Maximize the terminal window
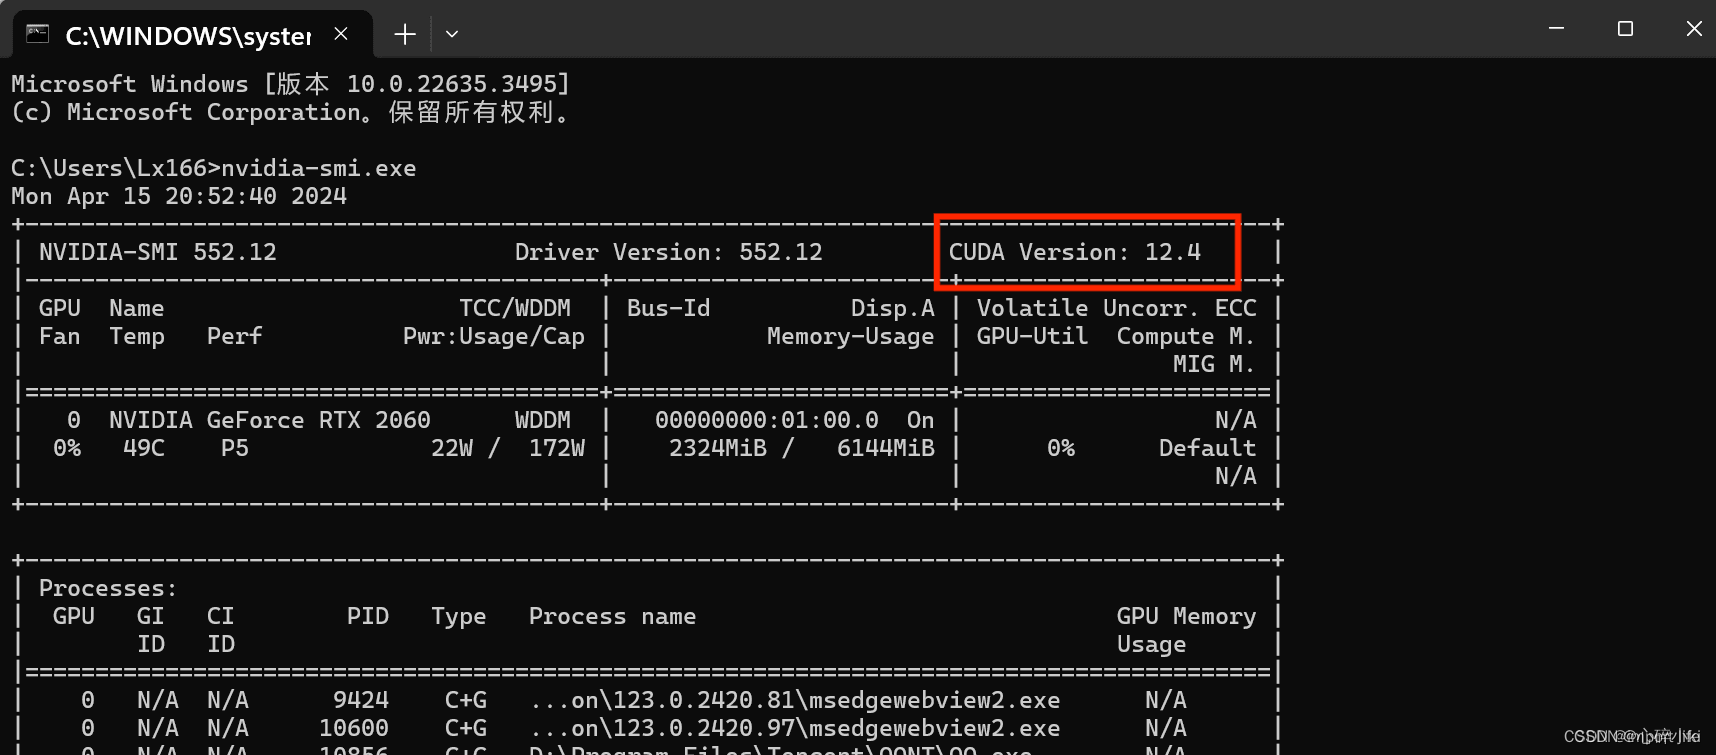Screen dimensions: 1716x755 pyautogui.click(x=1625, y=29)
